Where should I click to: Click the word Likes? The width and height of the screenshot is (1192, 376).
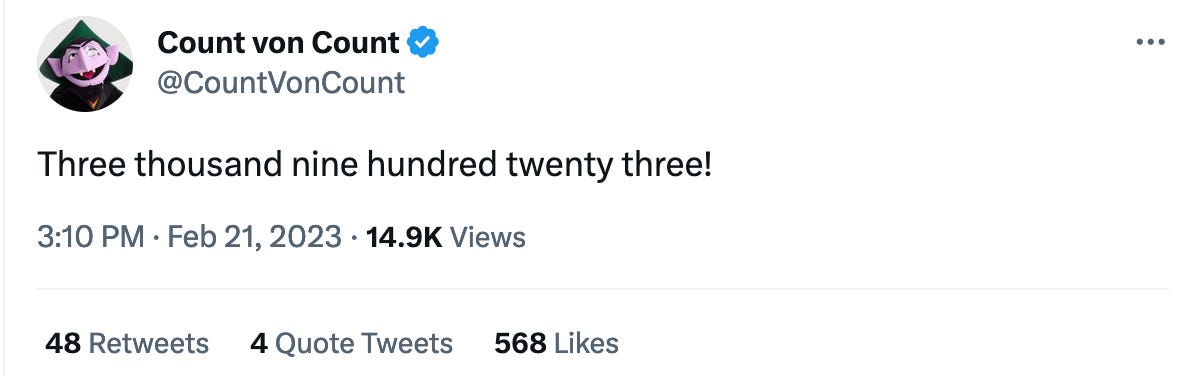(586, 343)
